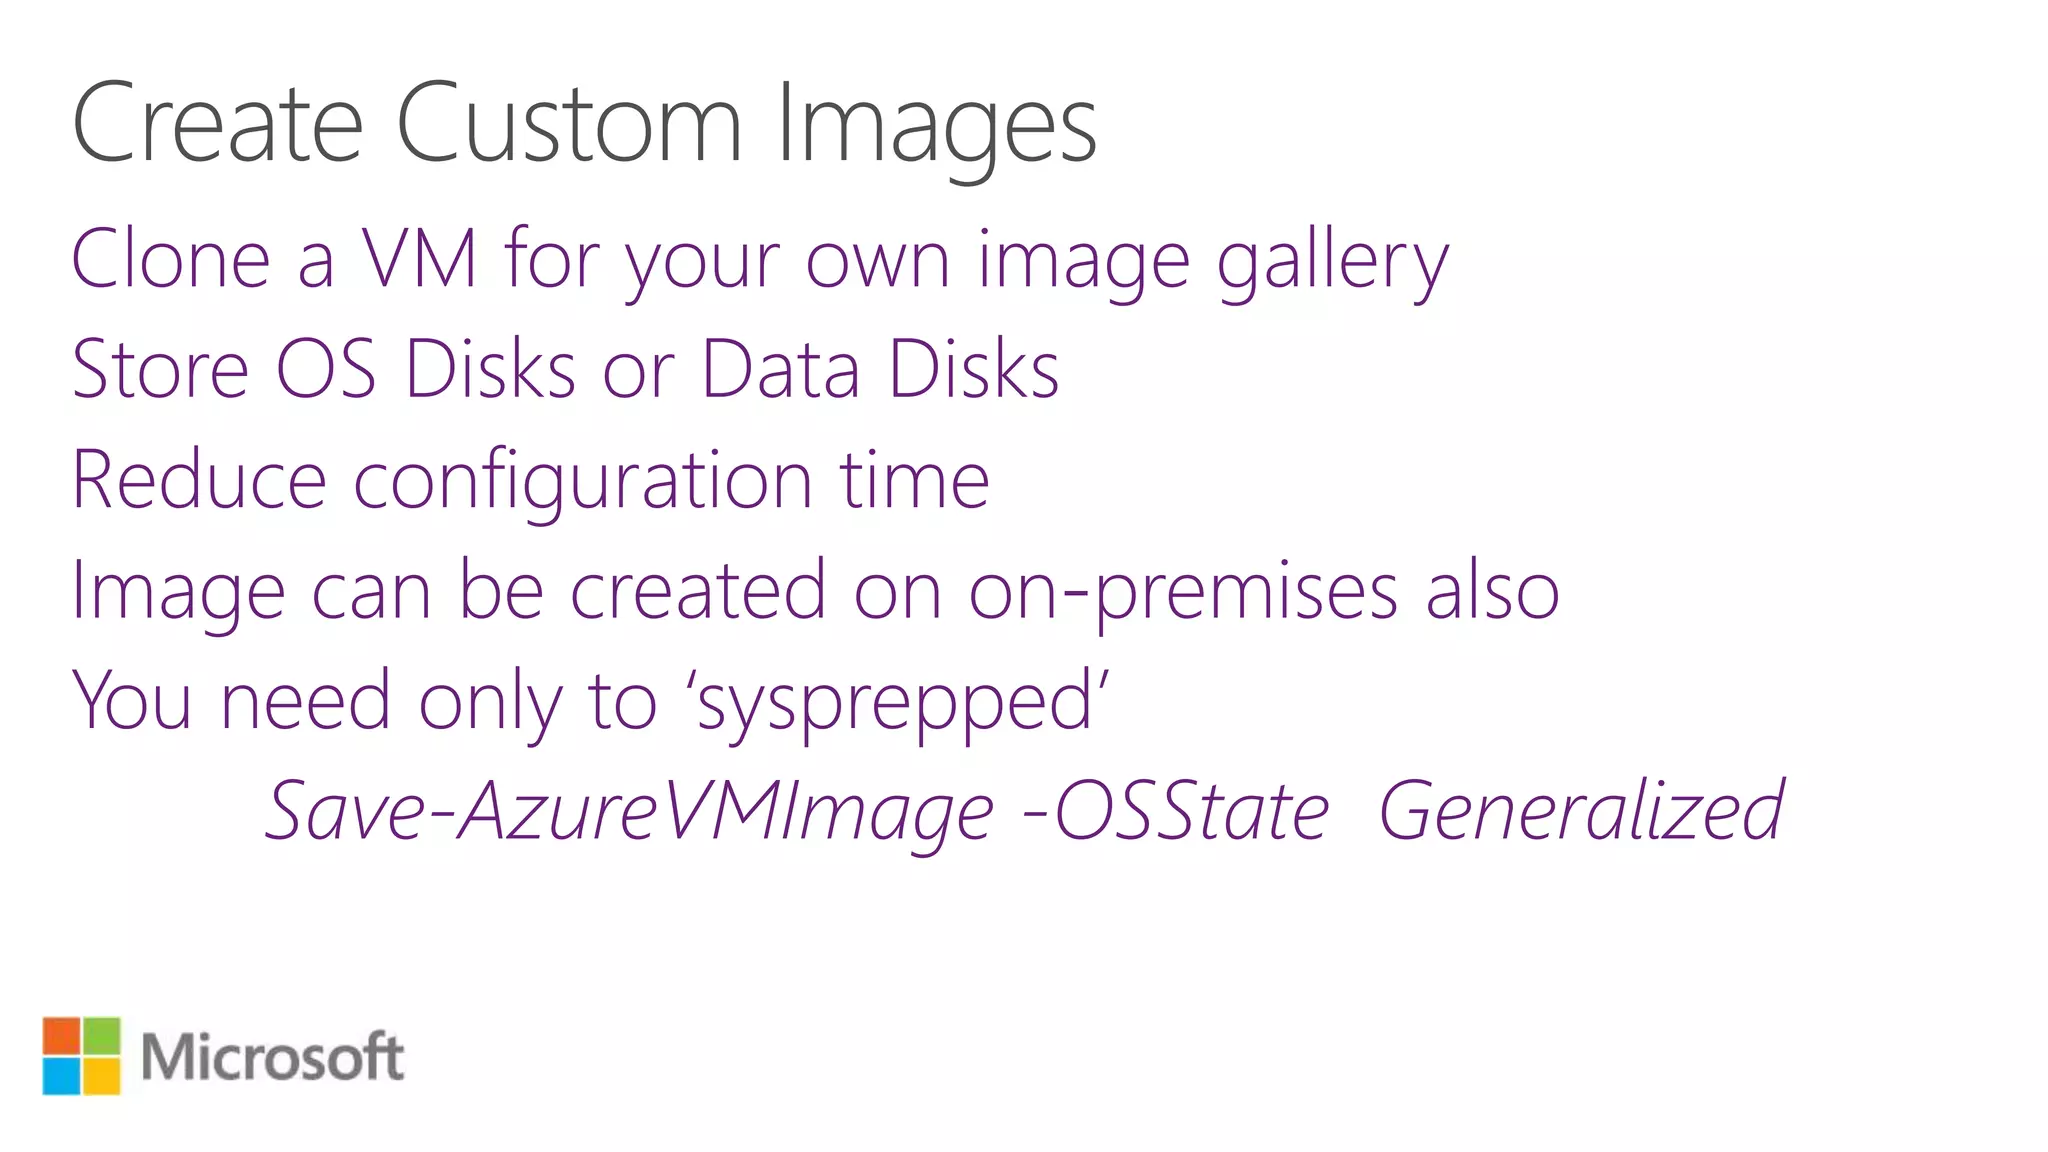Click the Microsoft wordmark text
The height and width of the screenshot is (1152, 2048).
[272, 1057]
